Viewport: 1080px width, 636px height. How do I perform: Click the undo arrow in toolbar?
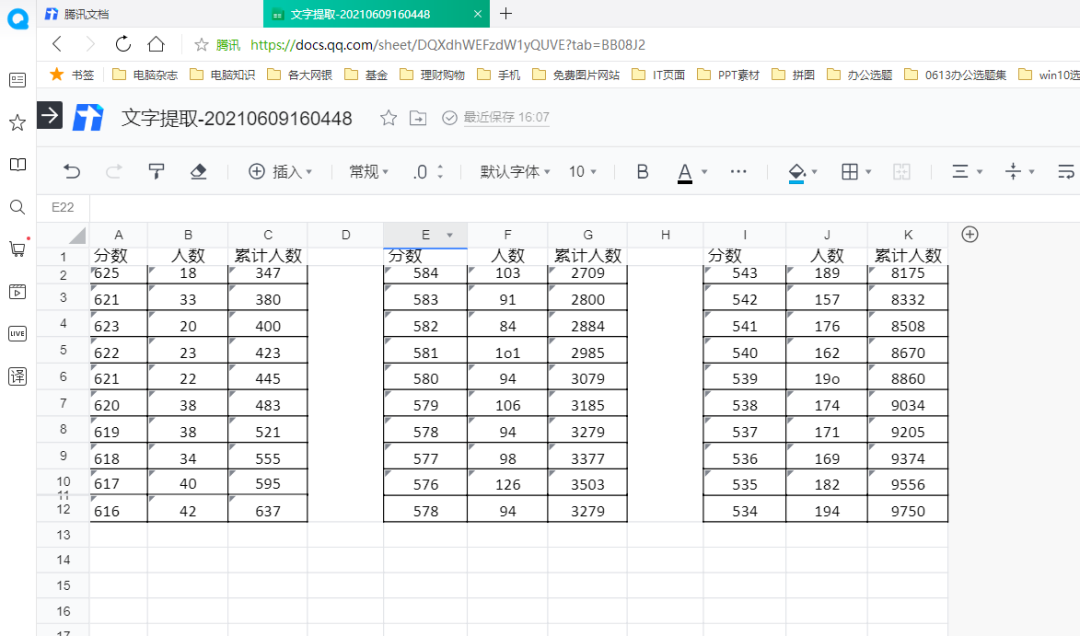tap(72, 172)
